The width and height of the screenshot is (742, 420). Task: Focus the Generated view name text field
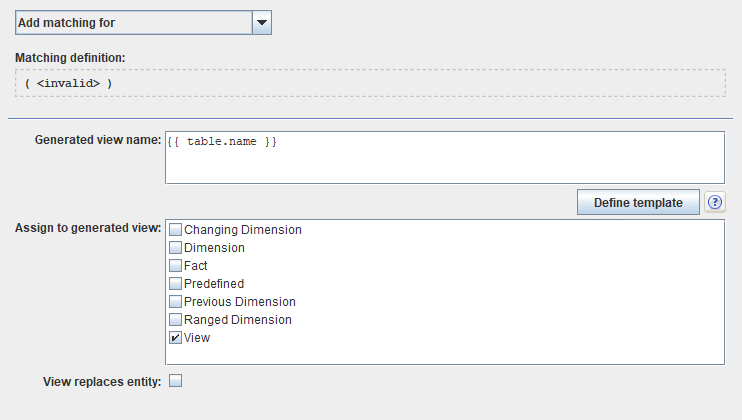[444, 157]
